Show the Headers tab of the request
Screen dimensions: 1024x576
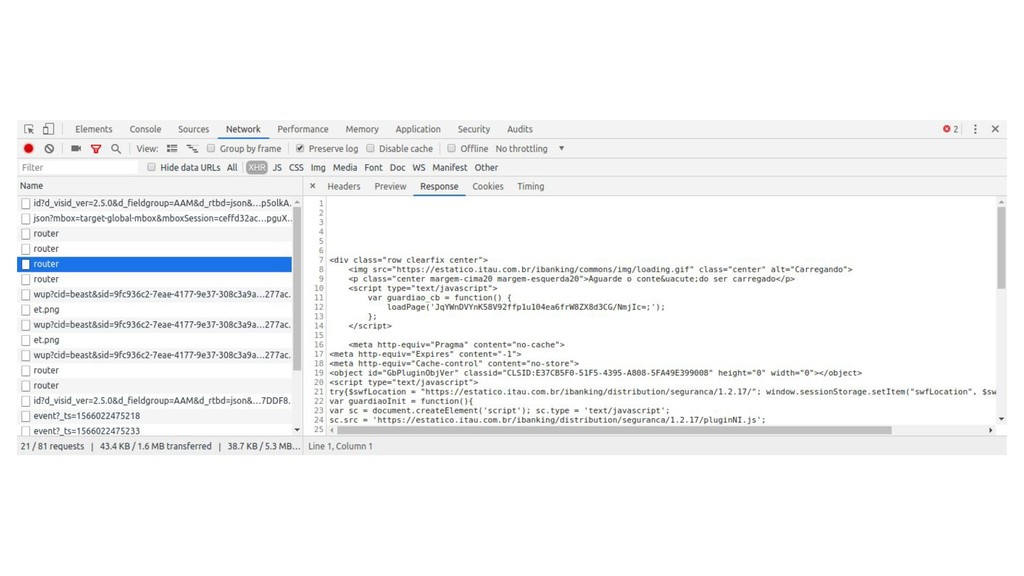(x=344, y=187)
